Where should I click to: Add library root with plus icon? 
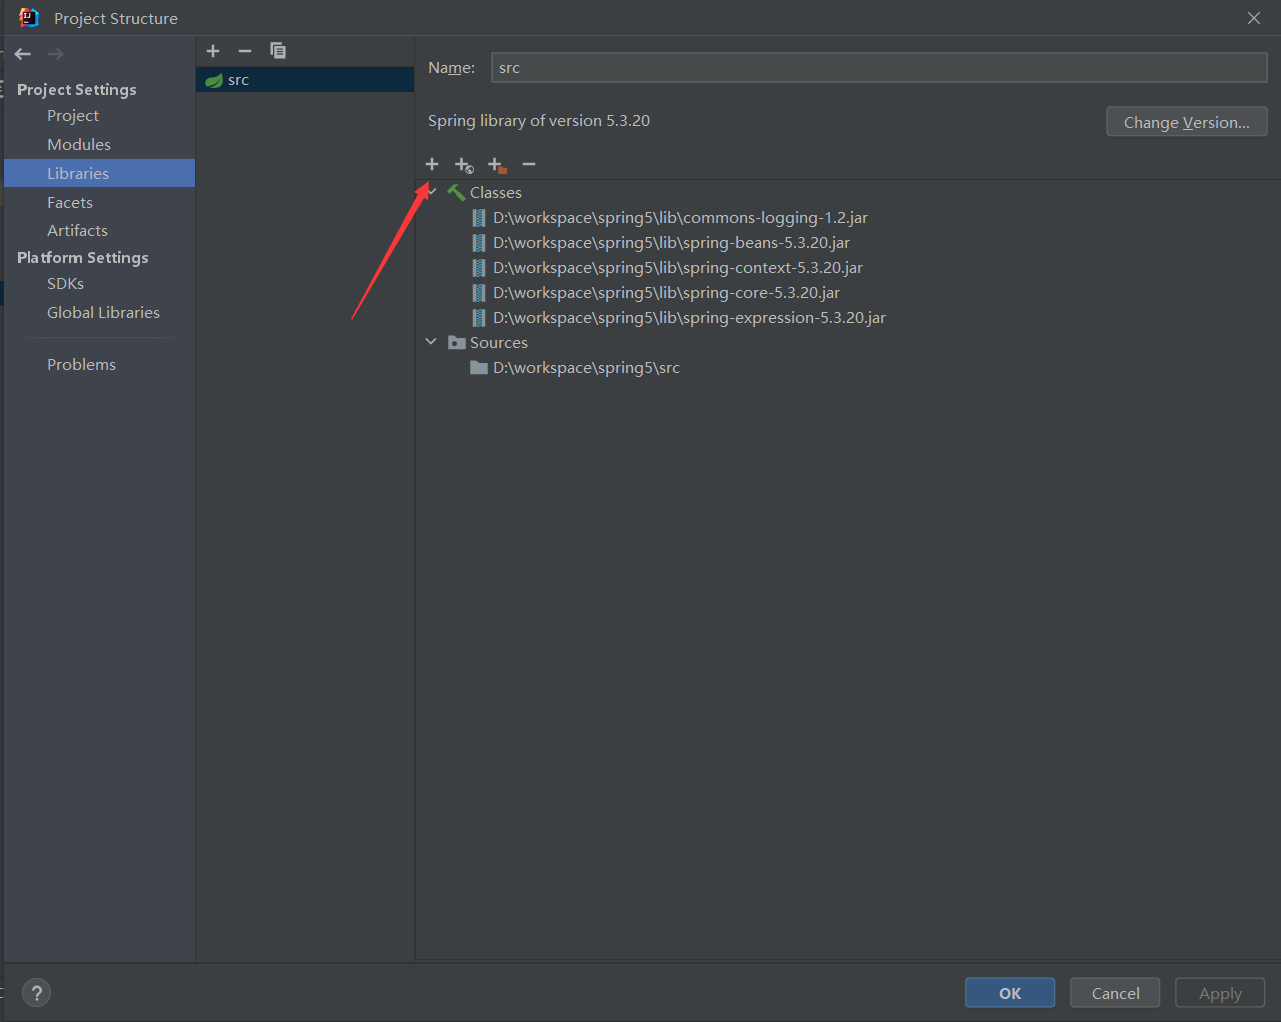(432, 164)
